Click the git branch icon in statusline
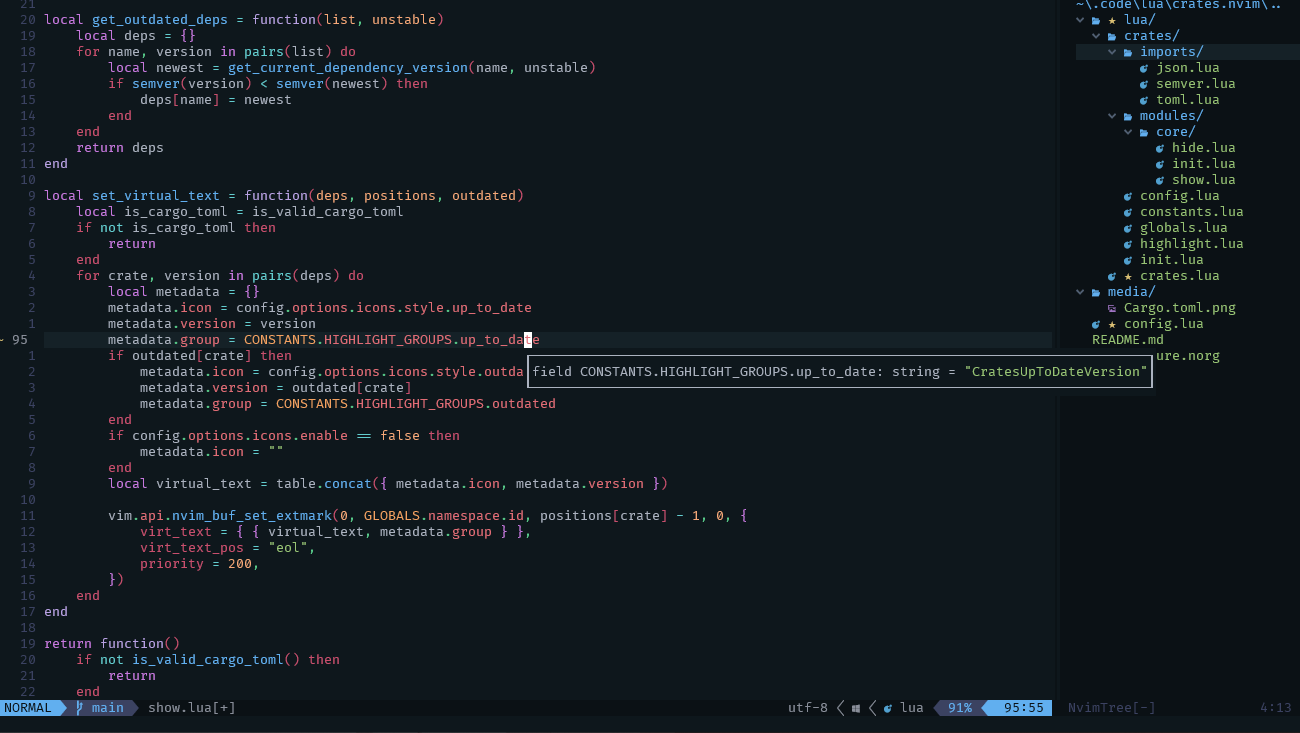 point(80,708)
